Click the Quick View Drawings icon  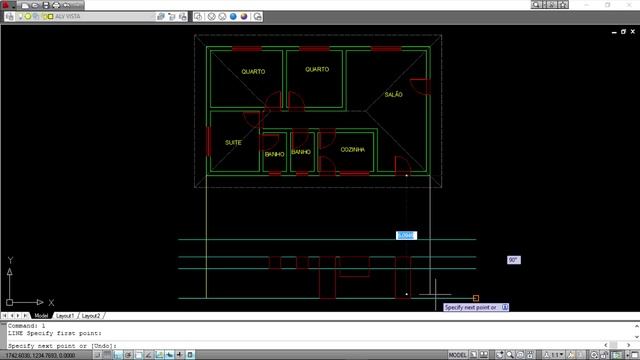[x=484, y=355]
